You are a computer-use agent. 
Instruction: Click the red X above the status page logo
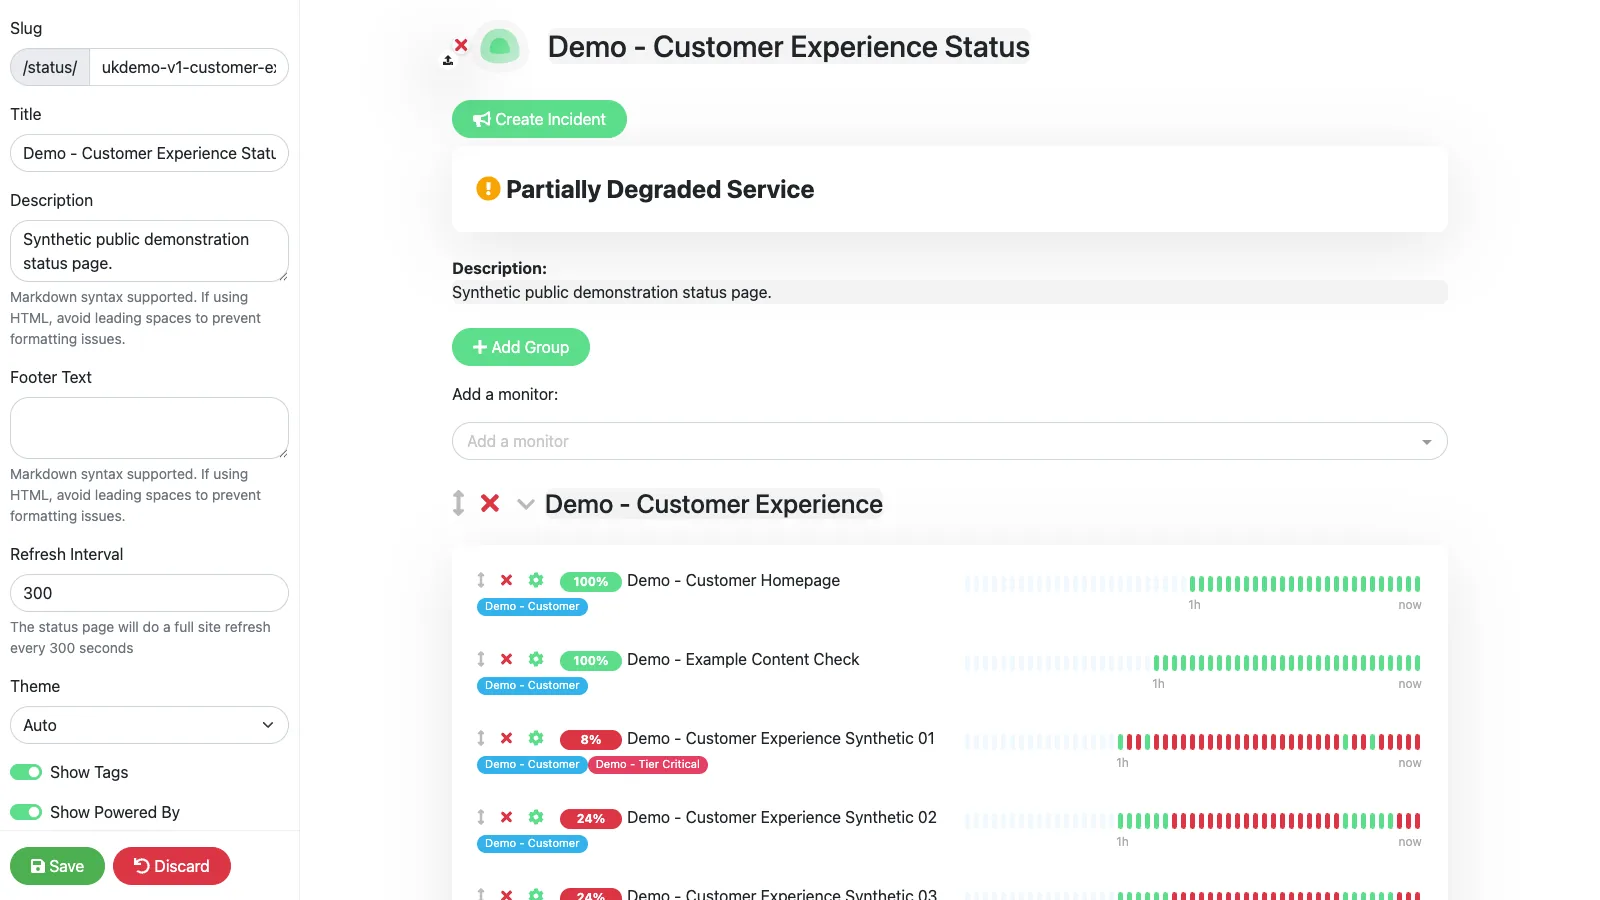(461, 45)
